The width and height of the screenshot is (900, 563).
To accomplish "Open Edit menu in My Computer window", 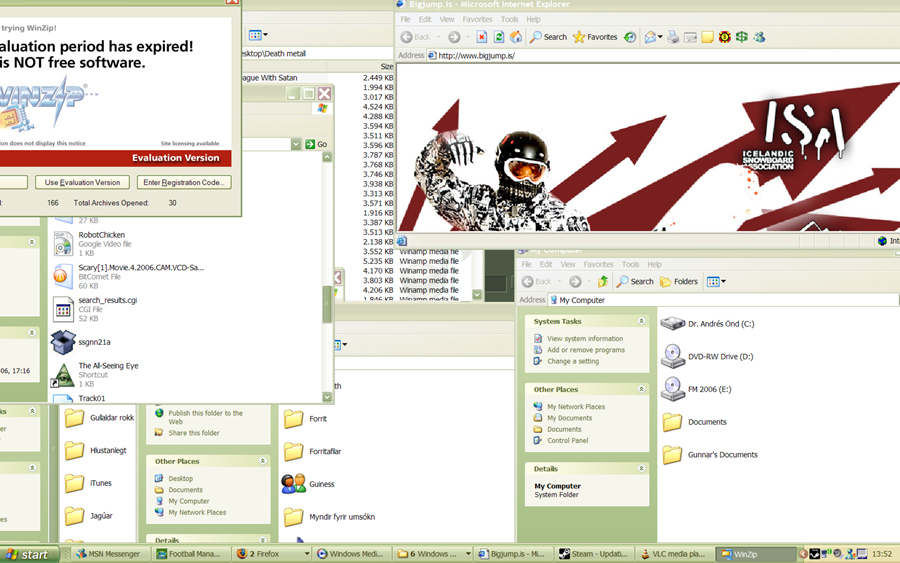I will (x=546, y=265).
